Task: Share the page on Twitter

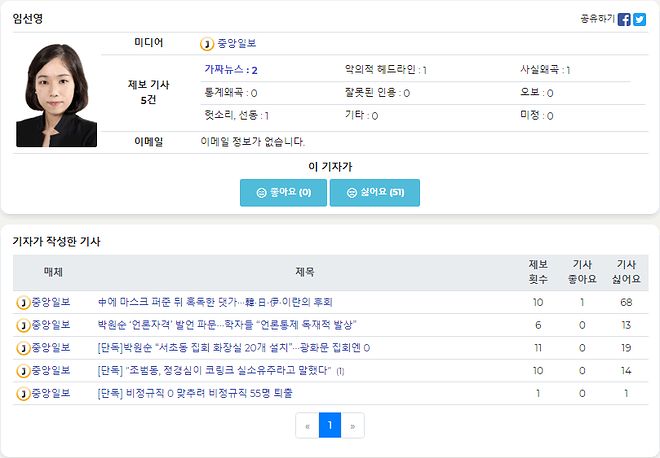Action: point(639,19)
